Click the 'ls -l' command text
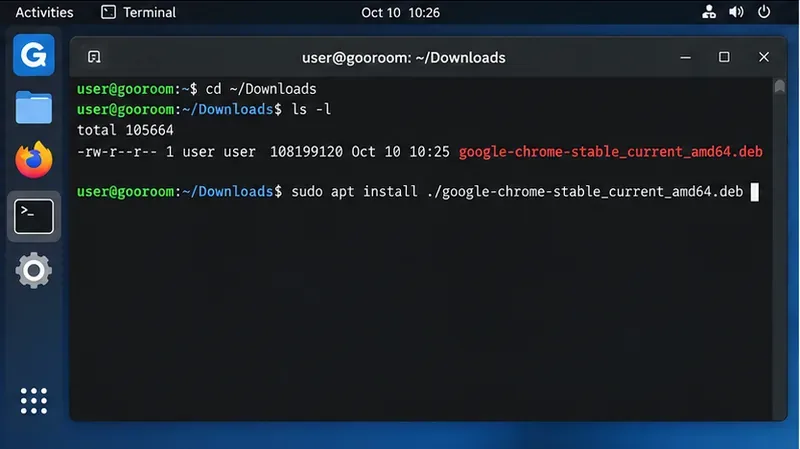800x449 pixels. 311,109
